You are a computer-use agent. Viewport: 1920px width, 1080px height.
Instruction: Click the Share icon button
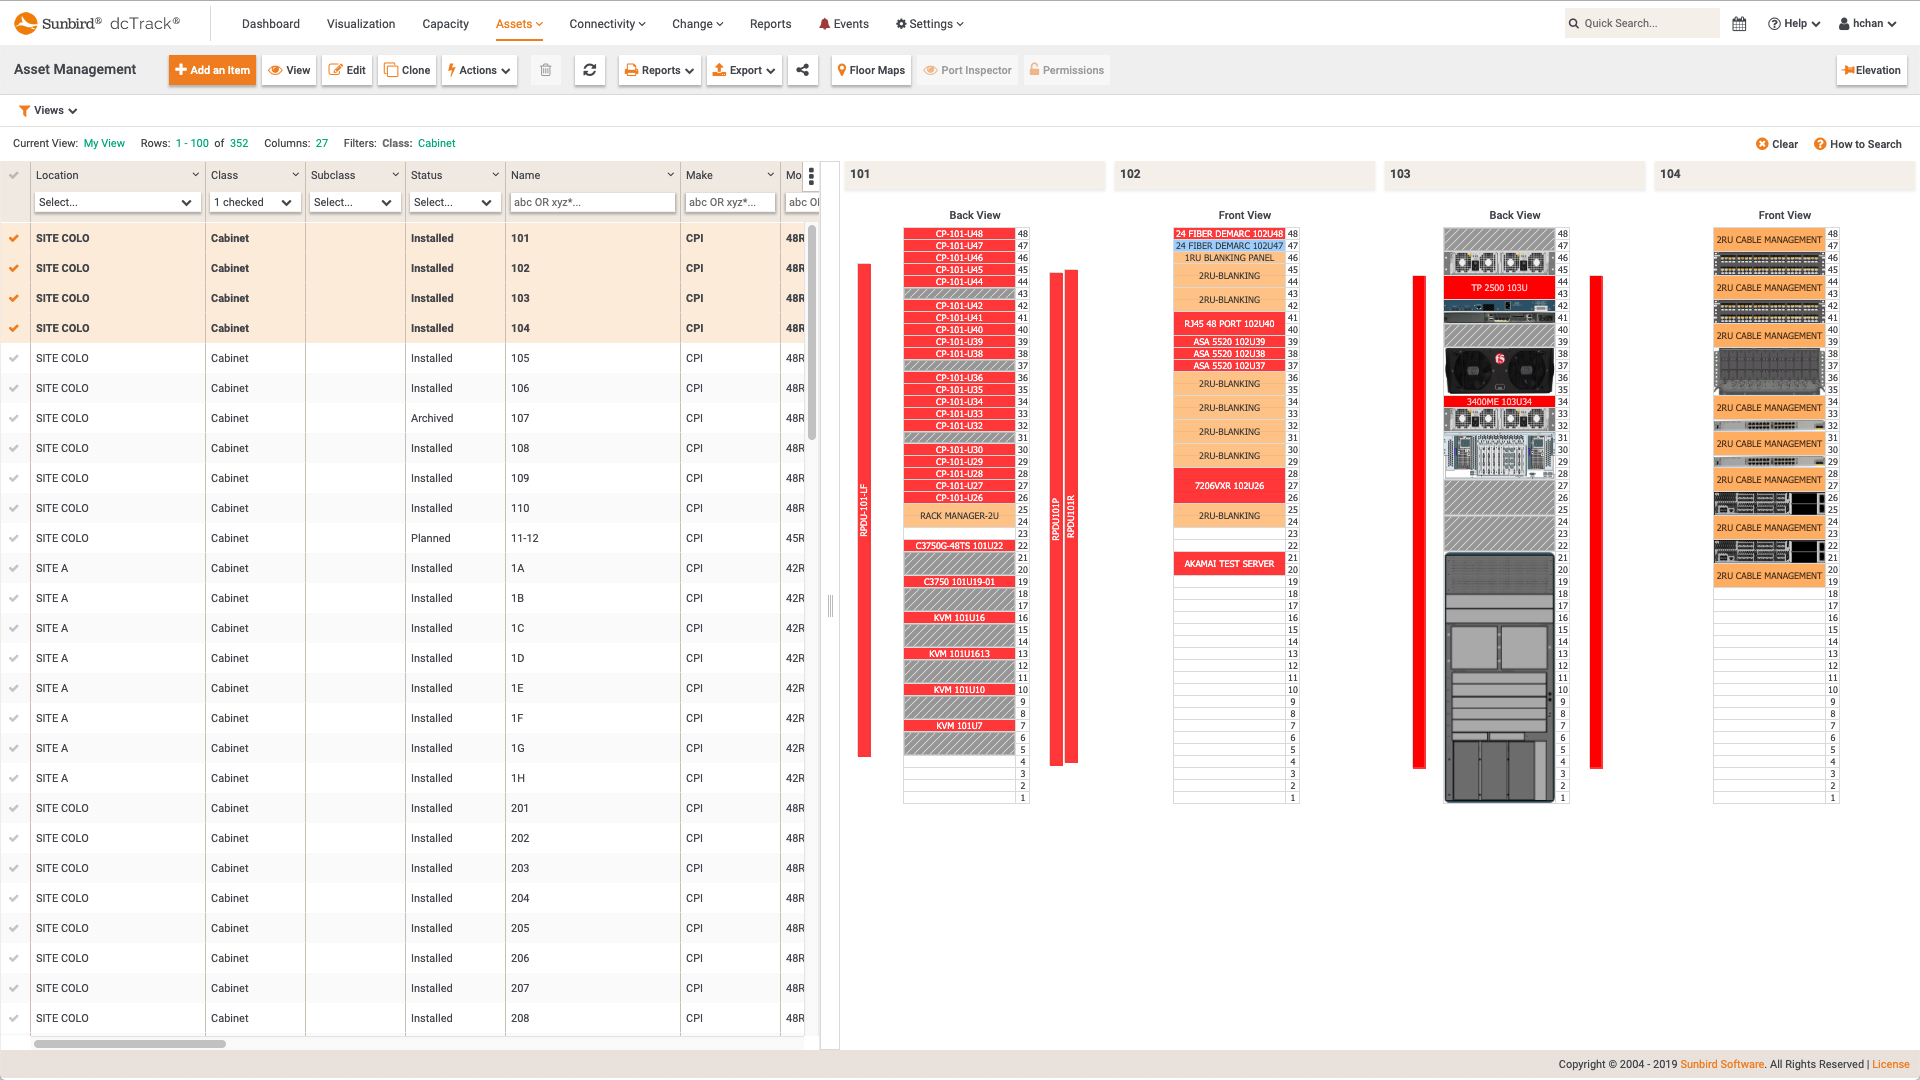click(x=803, y=70)
